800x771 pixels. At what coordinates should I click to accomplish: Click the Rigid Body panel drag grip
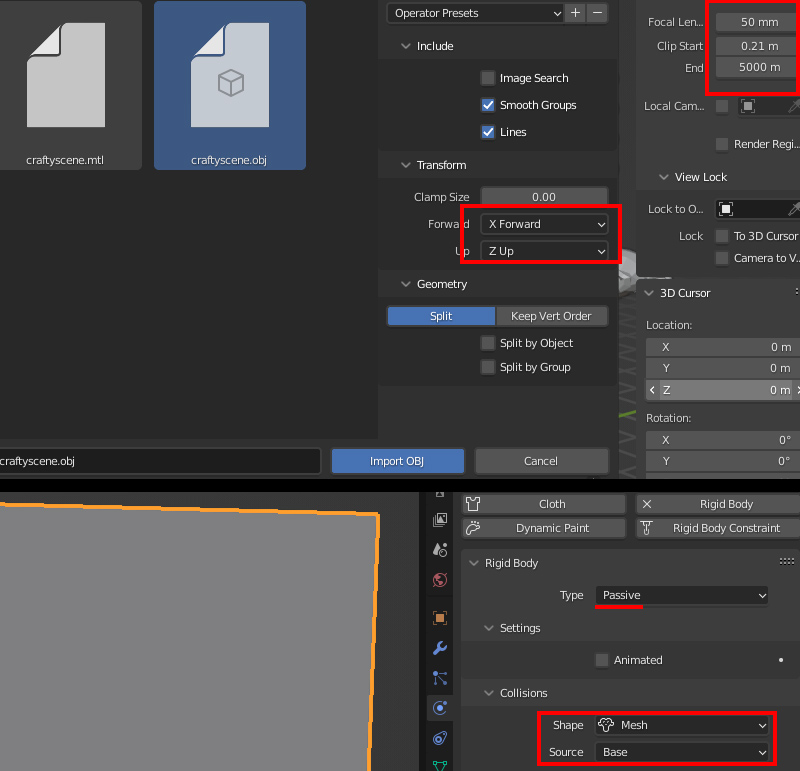click(x=786, y=562)
